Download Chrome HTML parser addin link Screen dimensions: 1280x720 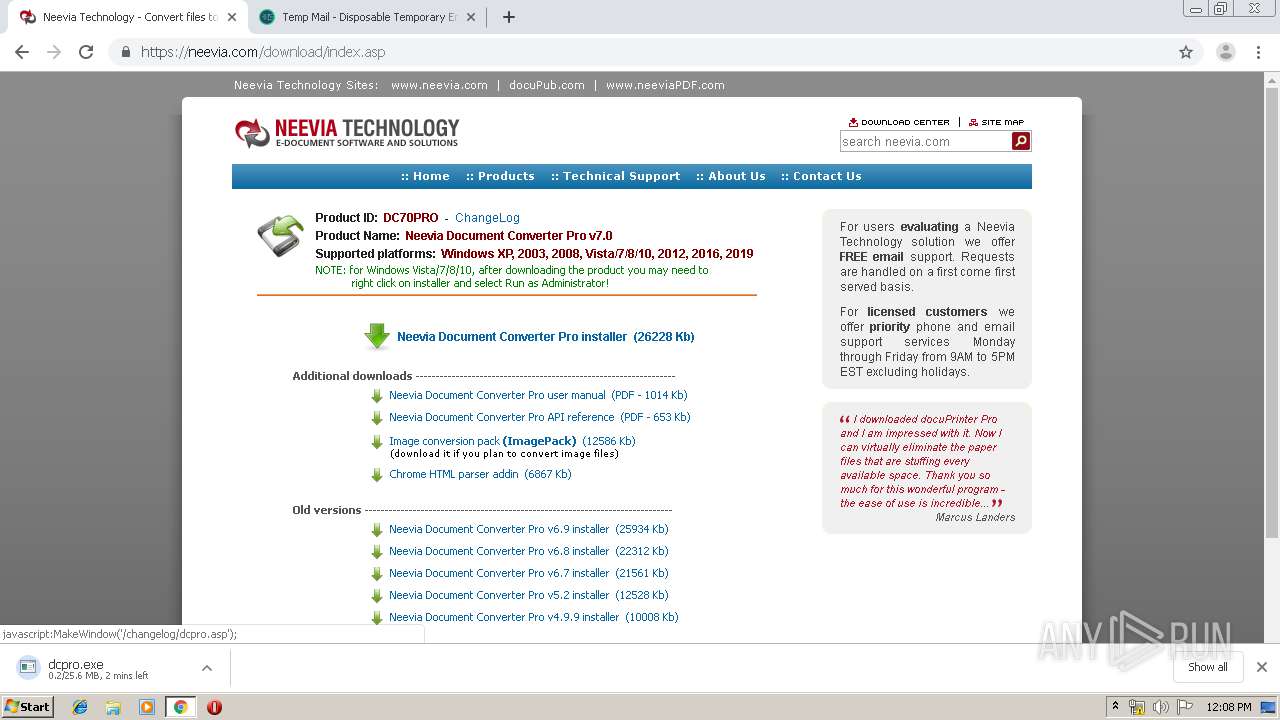480,475
